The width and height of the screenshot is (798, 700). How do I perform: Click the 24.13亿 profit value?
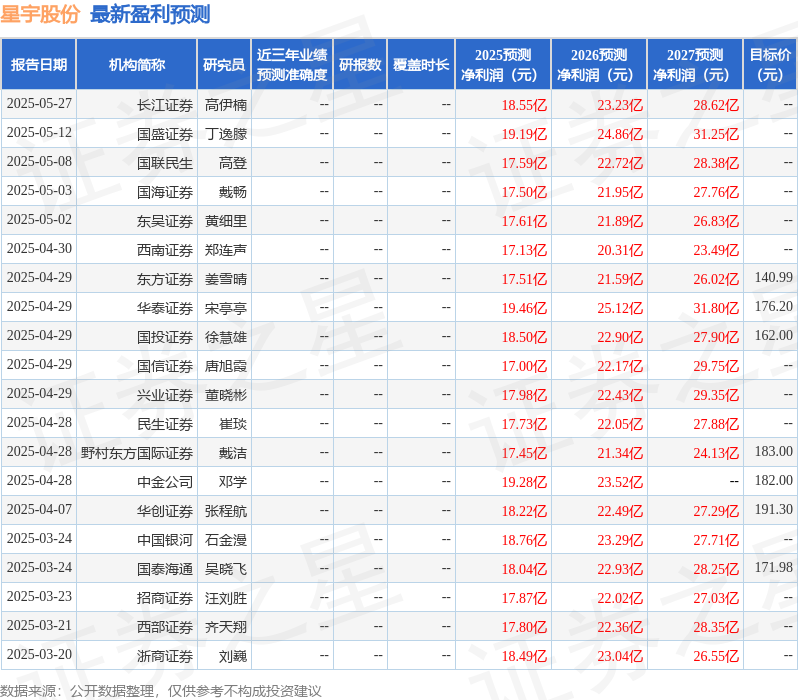click(716, 454)
